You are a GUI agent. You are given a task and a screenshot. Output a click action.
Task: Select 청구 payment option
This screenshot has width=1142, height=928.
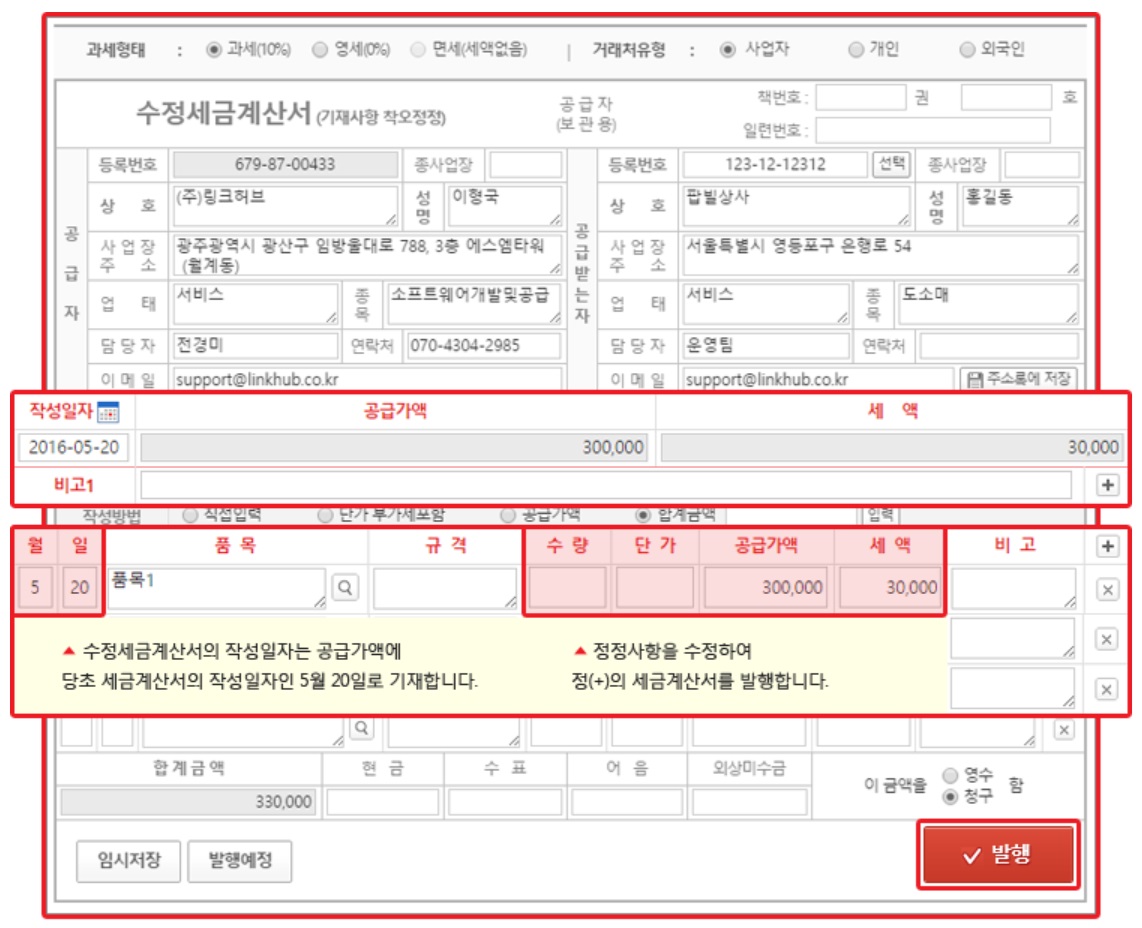coord(950,797)
